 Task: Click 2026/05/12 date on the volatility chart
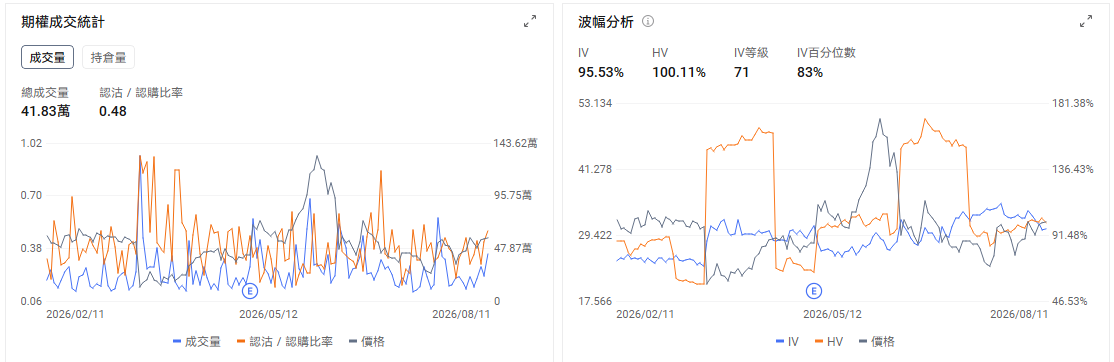833,314
